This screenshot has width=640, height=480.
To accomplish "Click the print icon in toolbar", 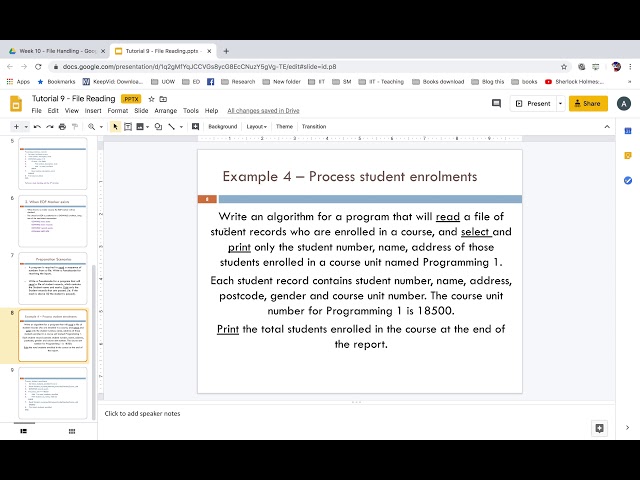I will [62, 127].
